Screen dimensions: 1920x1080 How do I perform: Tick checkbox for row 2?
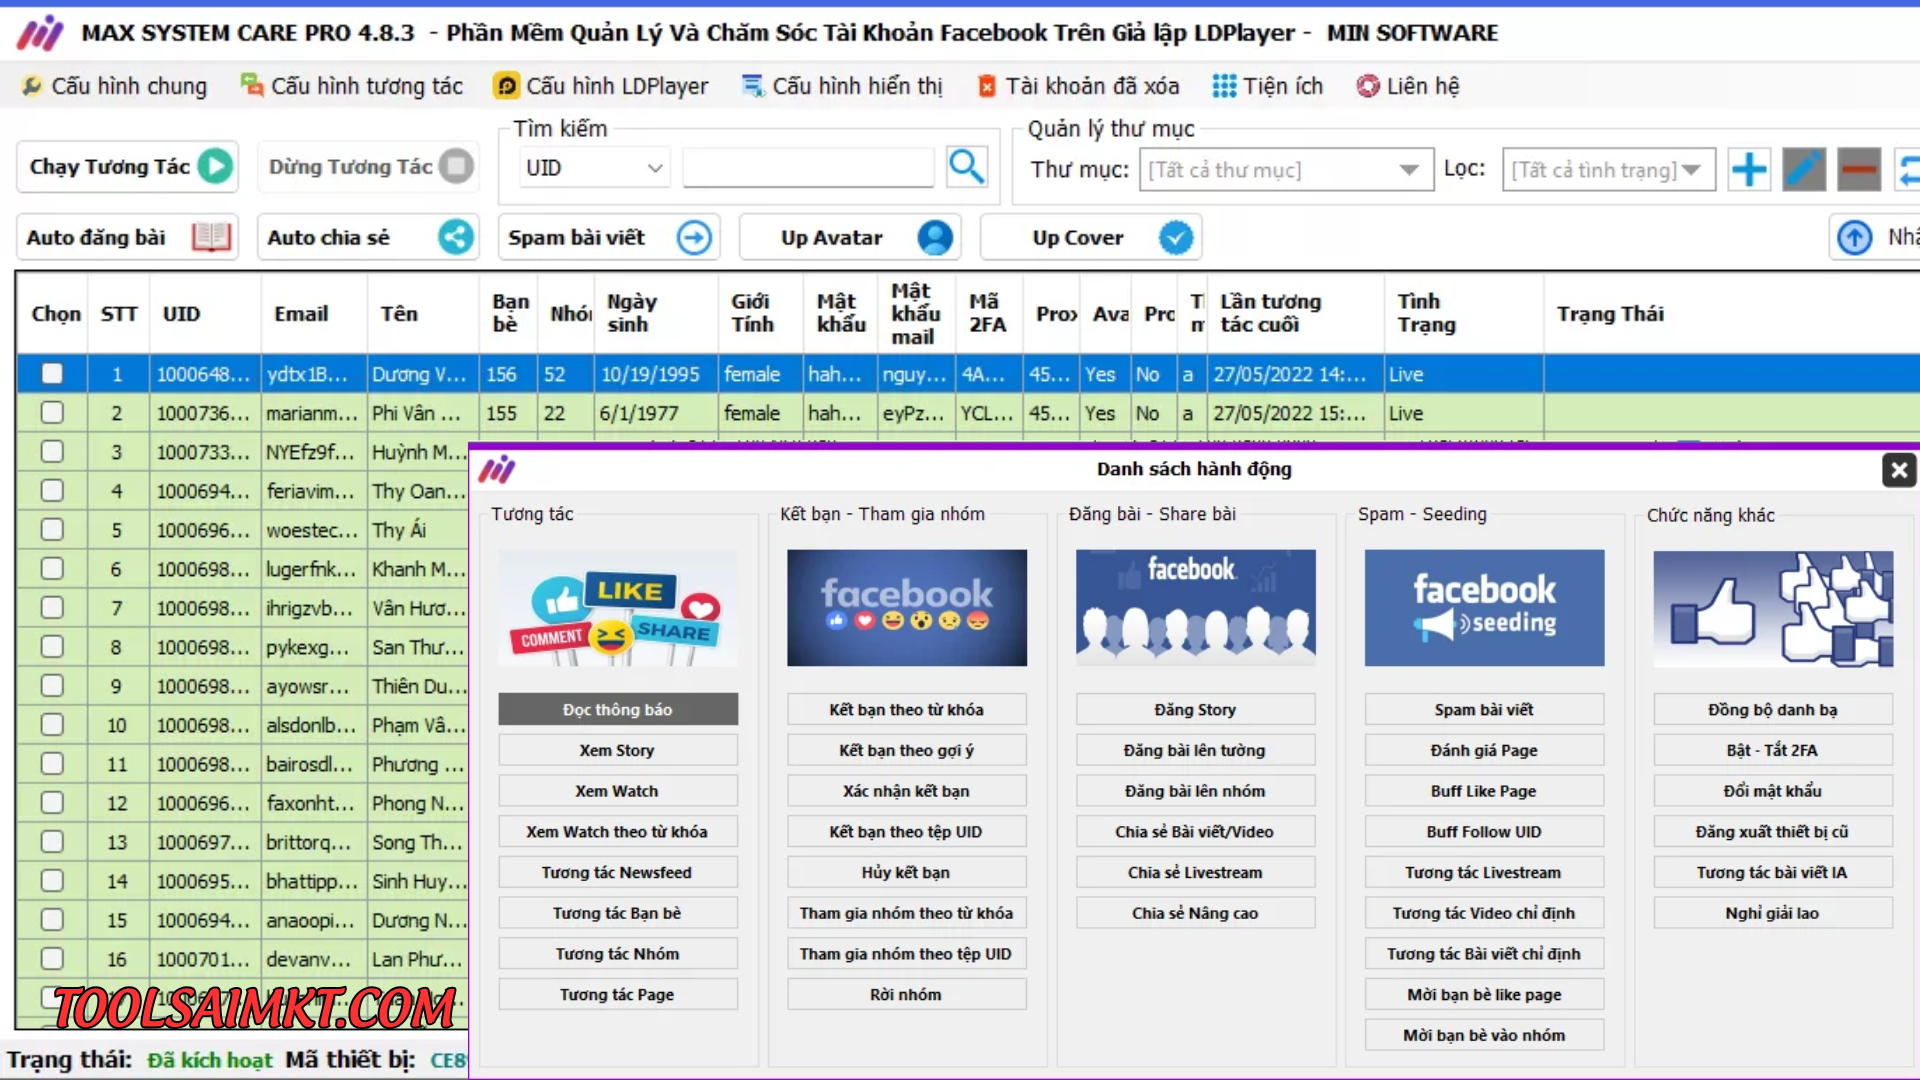tap(52, 413)
